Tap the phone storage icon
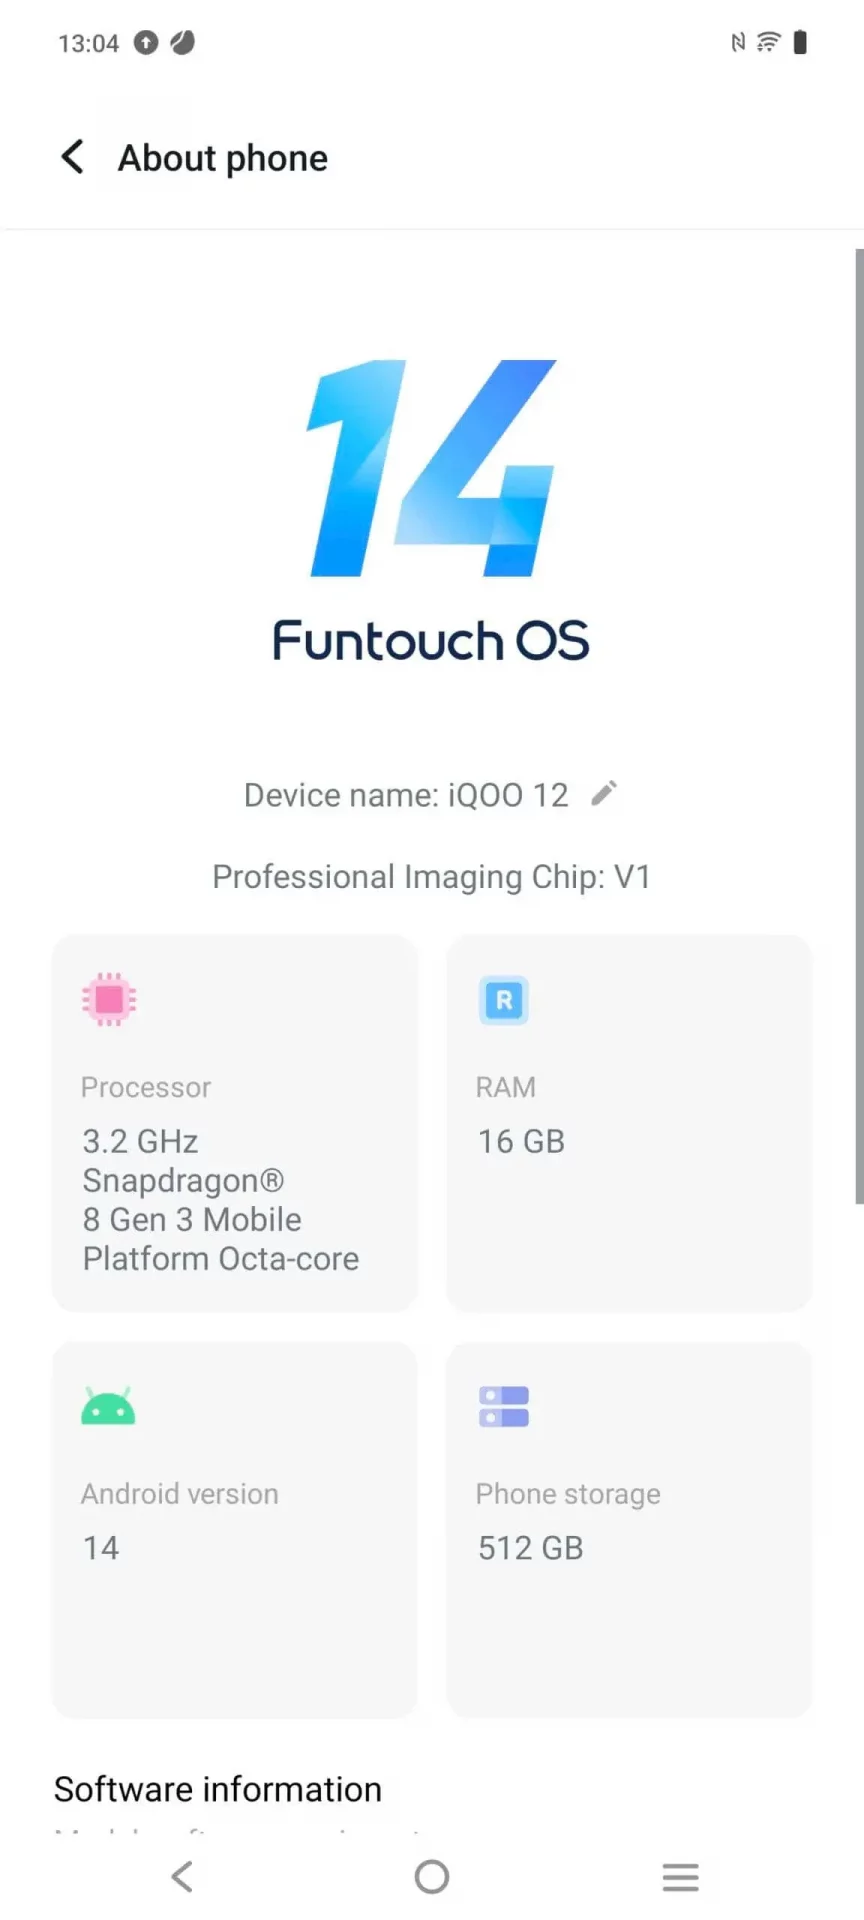The width and height of the screenshot is (864, 1920). point(504,1406)
